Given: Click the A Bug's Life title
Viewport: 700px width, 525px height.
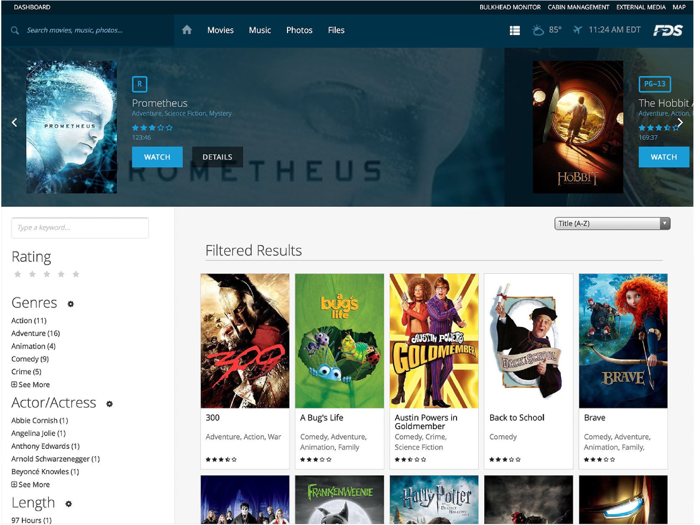Looking at the screenshot, I should [x=322, y=418].
